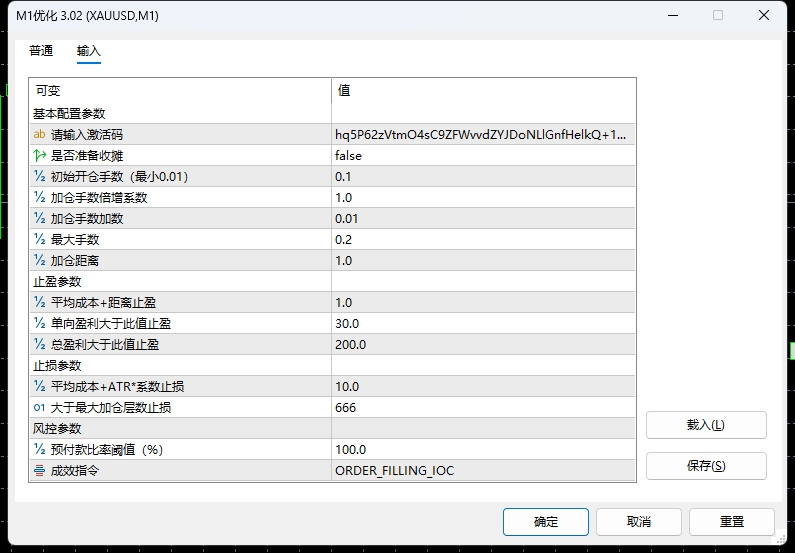
Task: Click the ½ icon beside 预付款比率阈值
Action: tap(40, 449)
